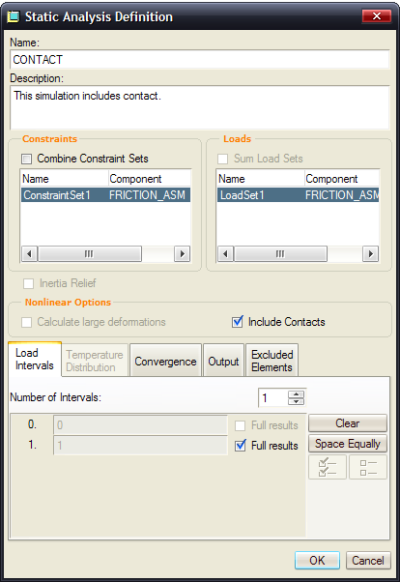400x582 pixels.
Task: Click the Loads list left scroll arrow
Action: 225,254
